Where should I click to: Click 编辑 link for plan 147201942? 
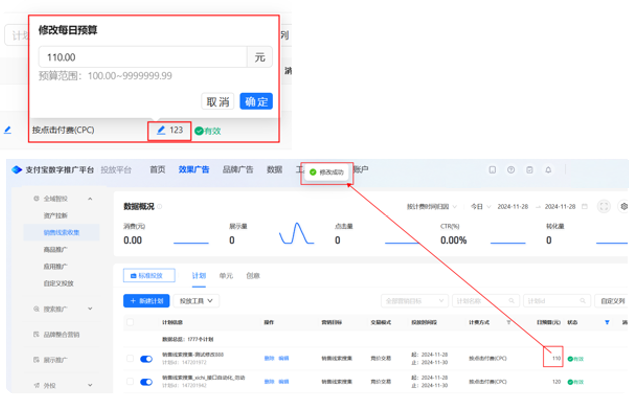[x=284, y=381]
